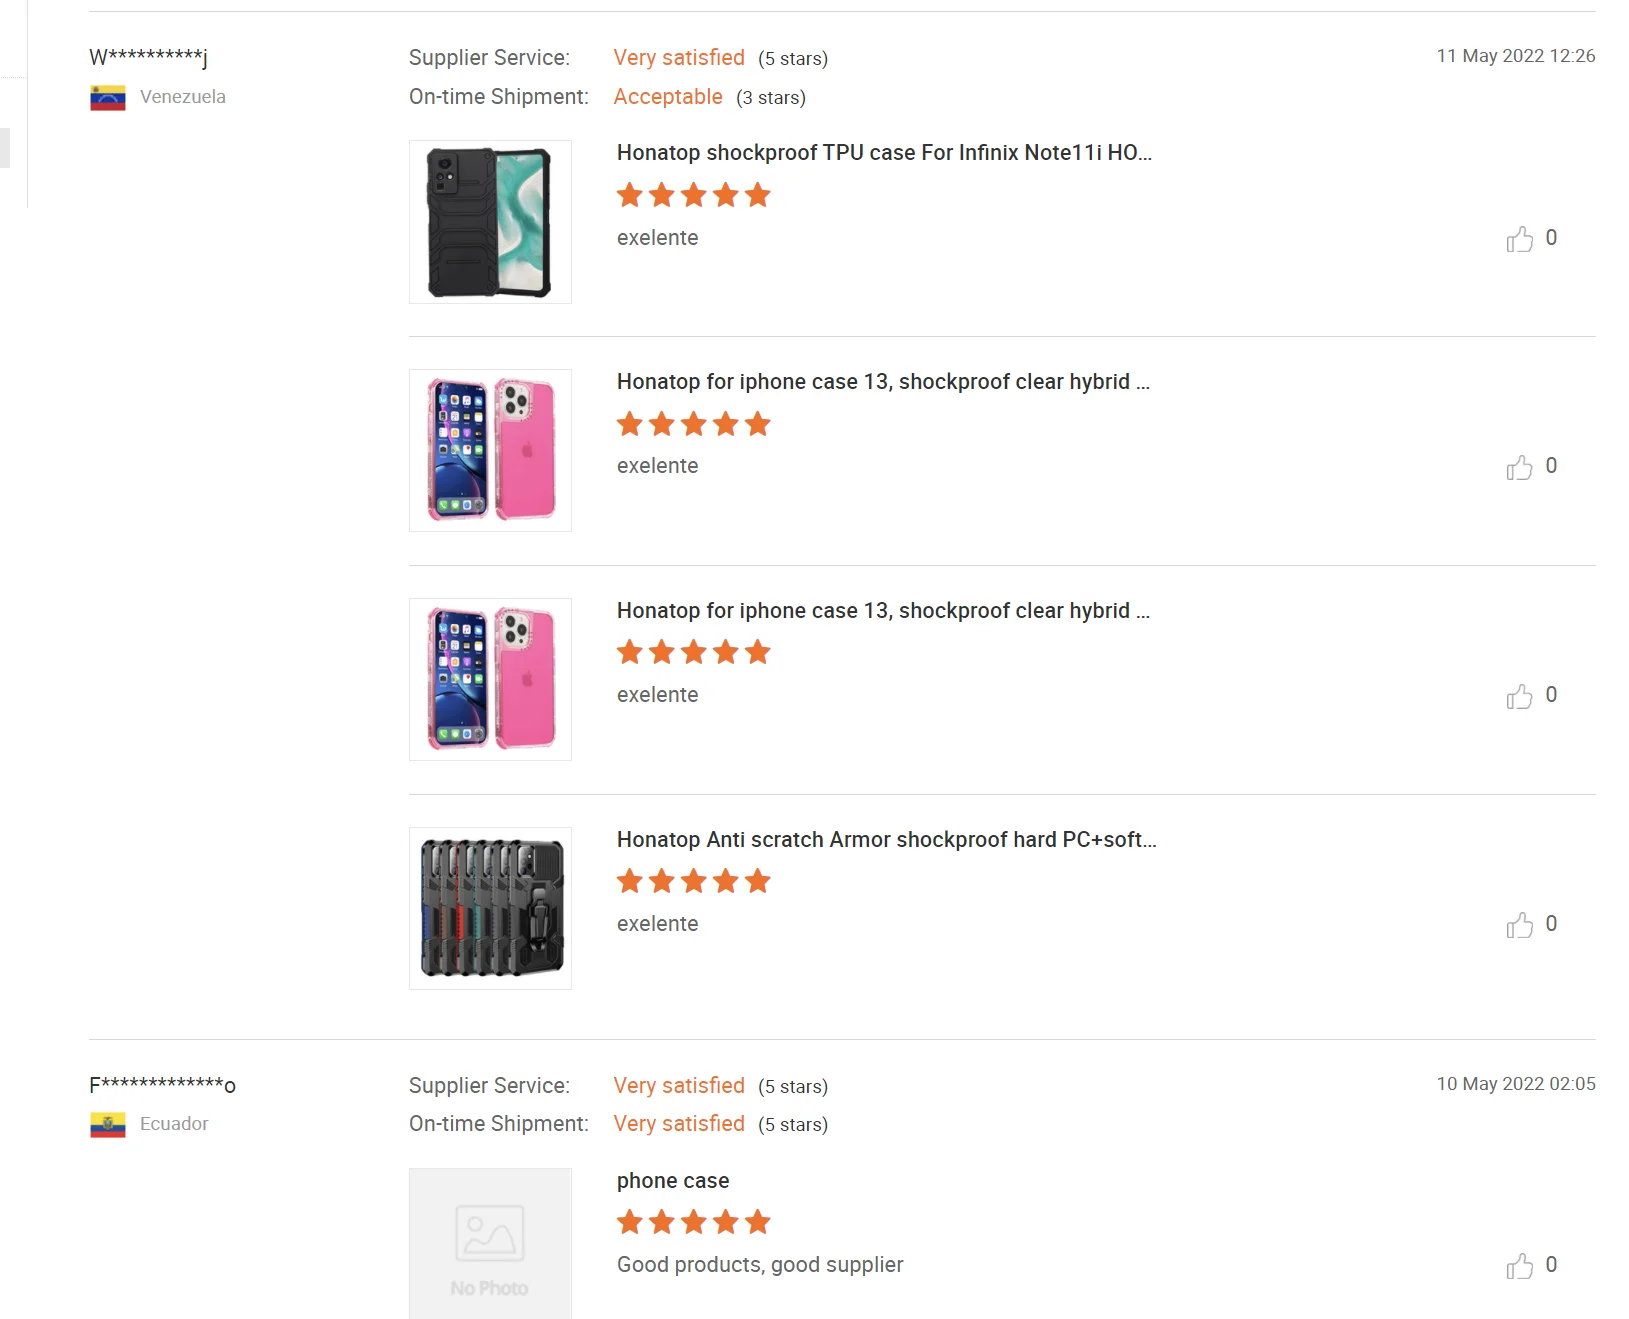
Task: Open "Honatop shockproof TPU case For Infinix" title
Action: [x=884, y=153]
